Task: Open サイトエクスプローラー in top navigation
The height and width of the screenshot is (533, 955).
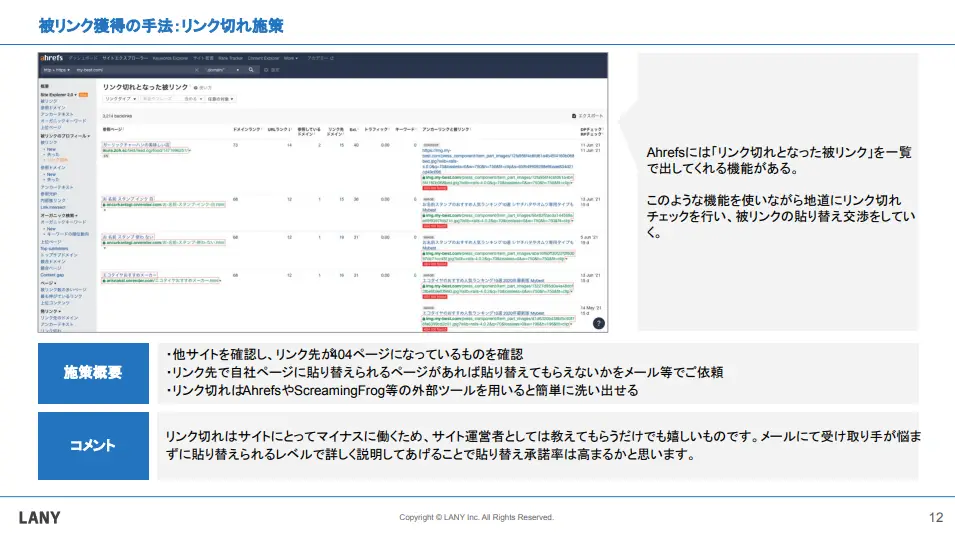Action: point(125,58)
